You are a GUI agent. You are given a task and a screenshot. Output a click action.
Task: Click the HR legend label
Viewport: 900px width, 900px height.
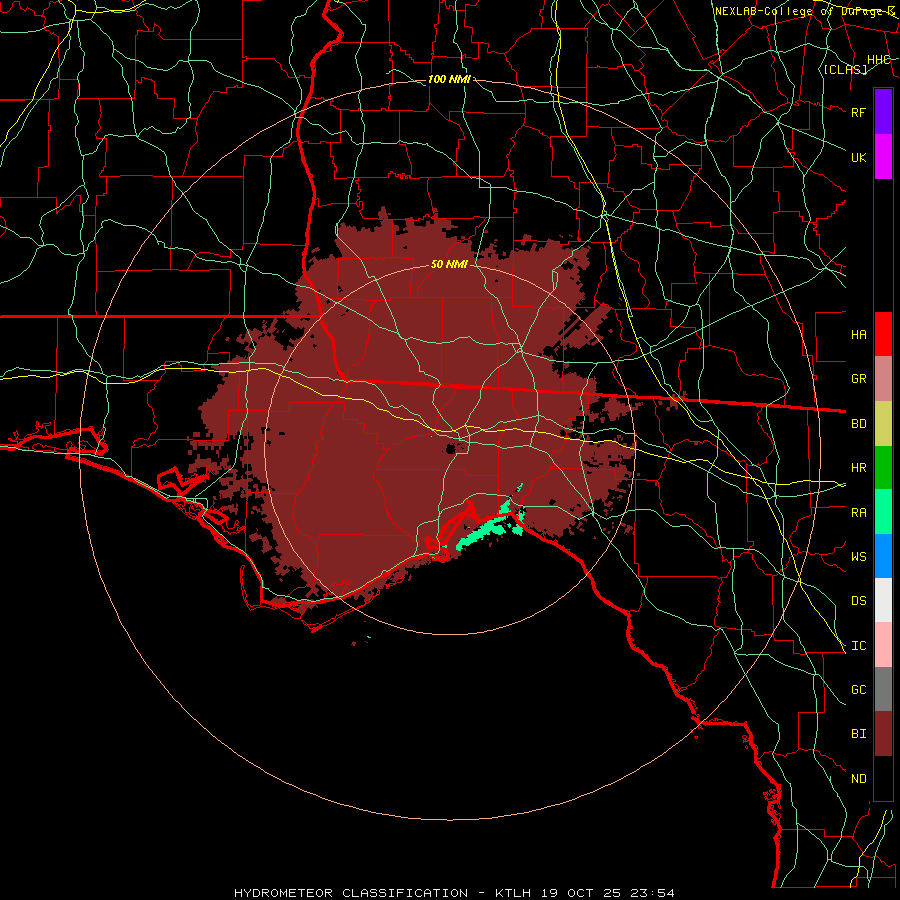click(x=858, y=468)
